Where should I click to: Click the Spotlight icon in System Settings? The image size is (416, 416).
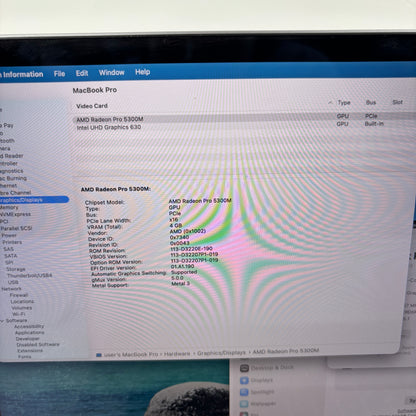pyautogui.click(x=244, y=392)
